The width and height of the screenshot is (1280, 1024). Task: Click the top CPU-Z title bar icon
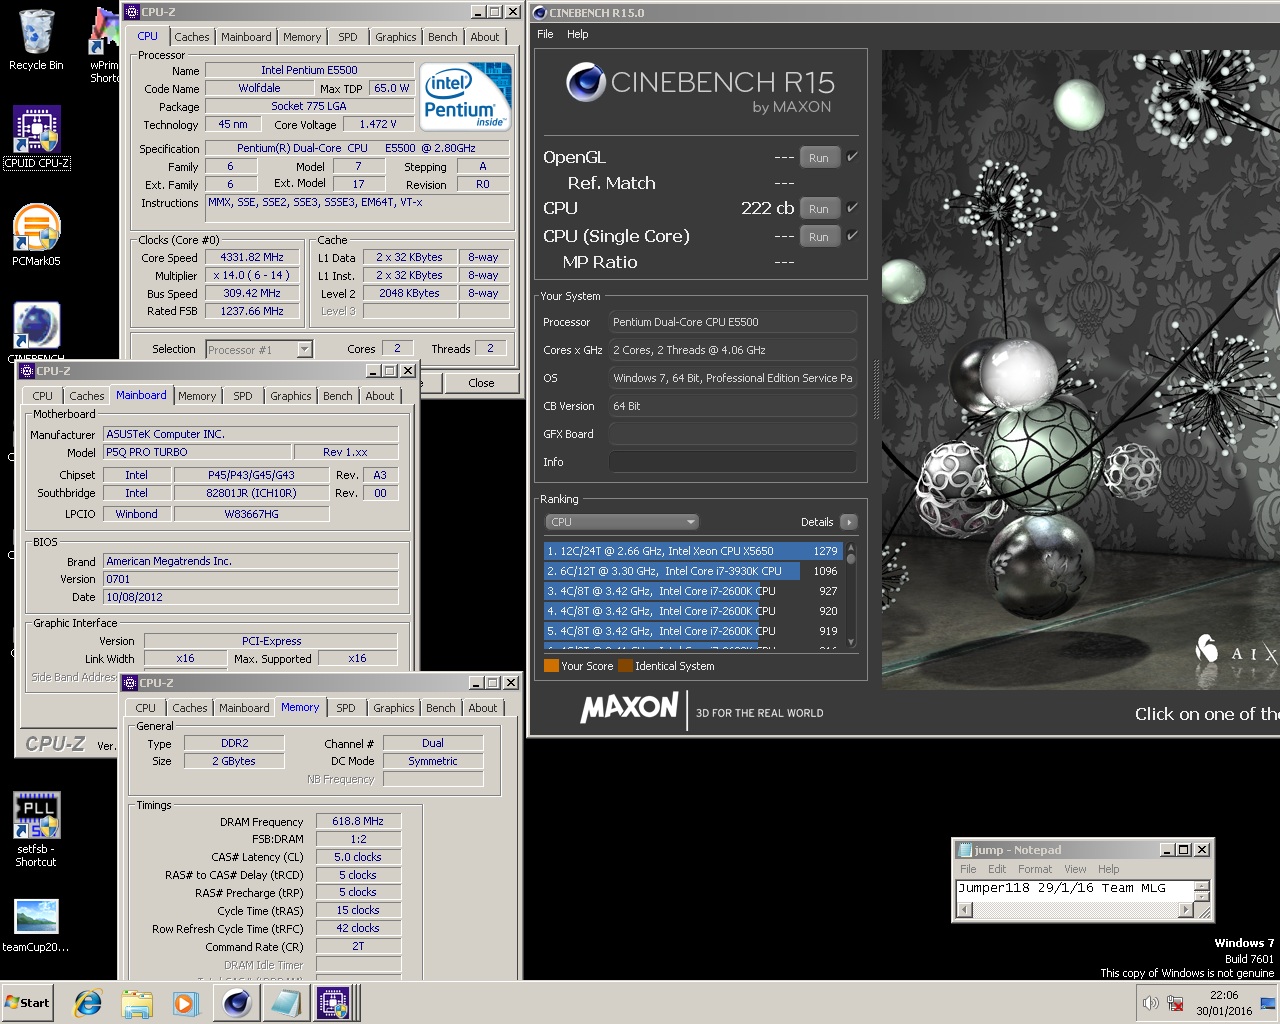pyautogui.click(x=132, y=12)
